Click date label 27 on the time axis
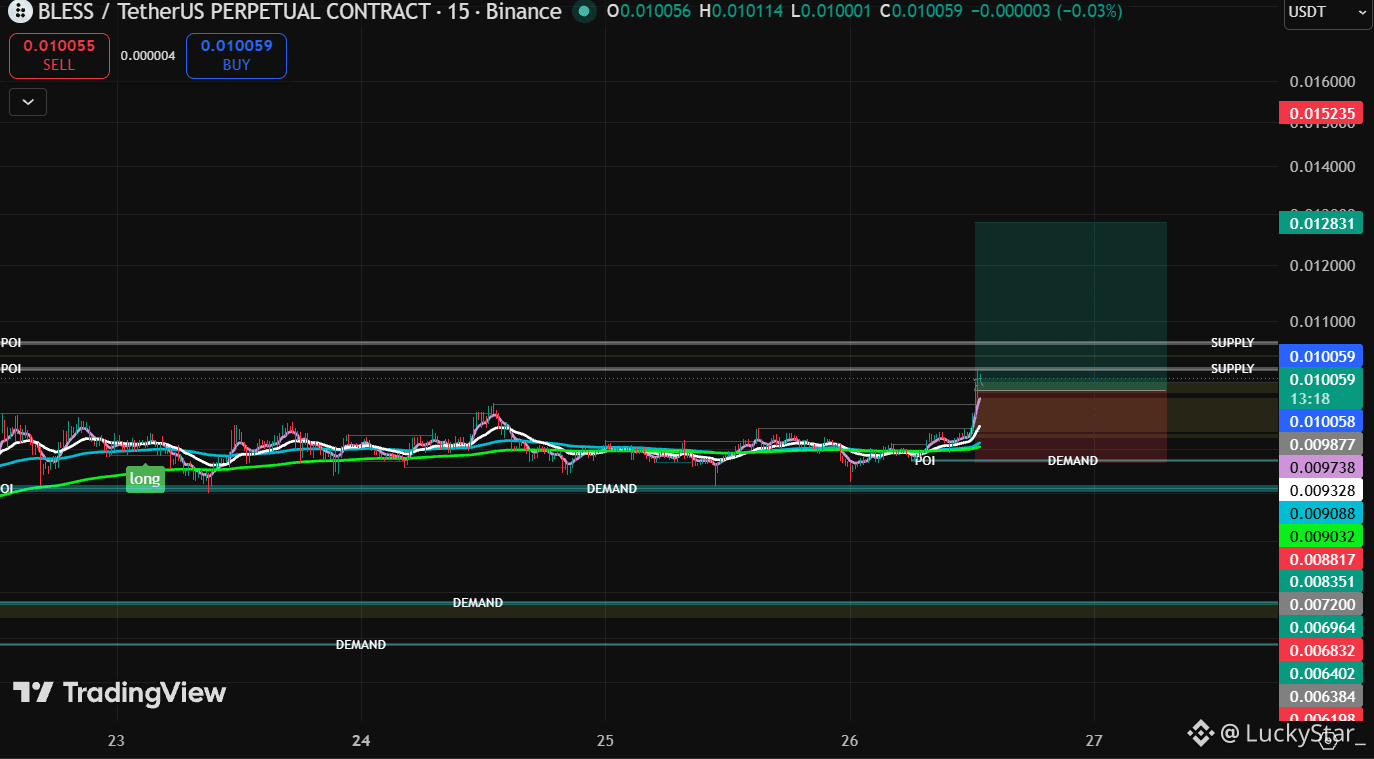The height and width of the screenshot is (759, 1374). [1094, 741]
